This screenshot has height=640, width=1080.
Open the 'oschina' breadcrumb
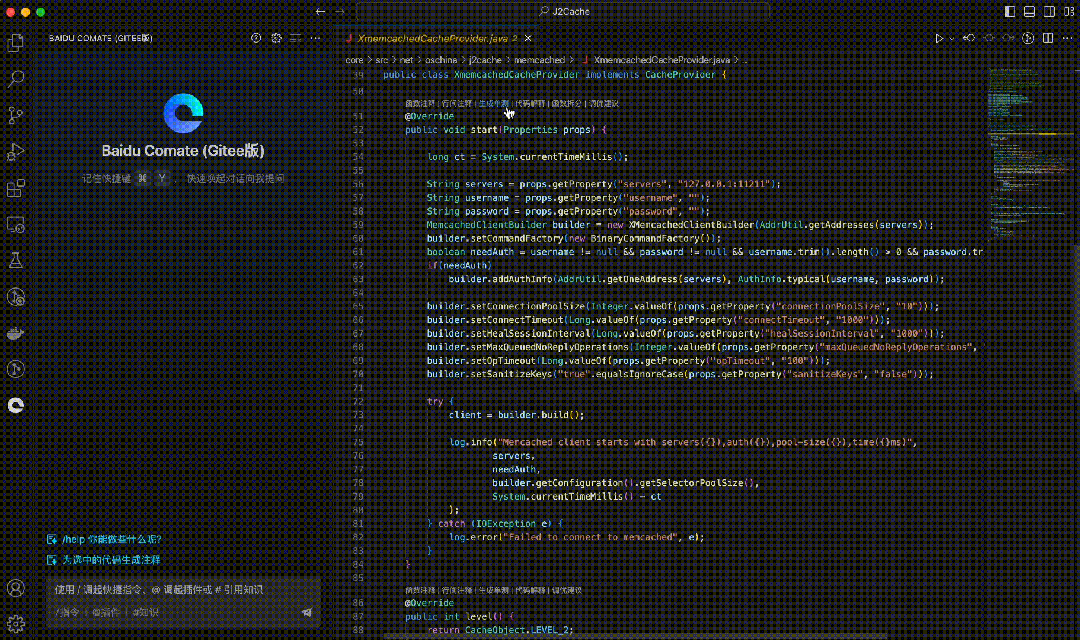pos(442,60)
